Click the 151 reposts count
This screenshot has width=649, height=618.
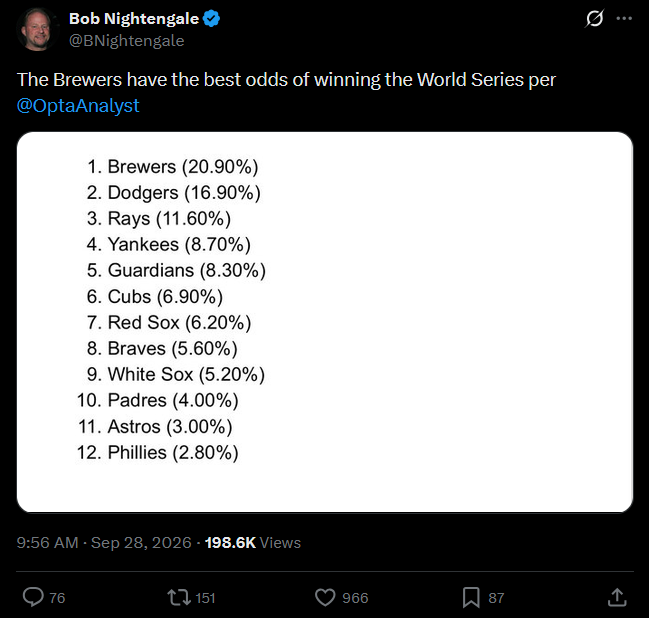point(205,598)
